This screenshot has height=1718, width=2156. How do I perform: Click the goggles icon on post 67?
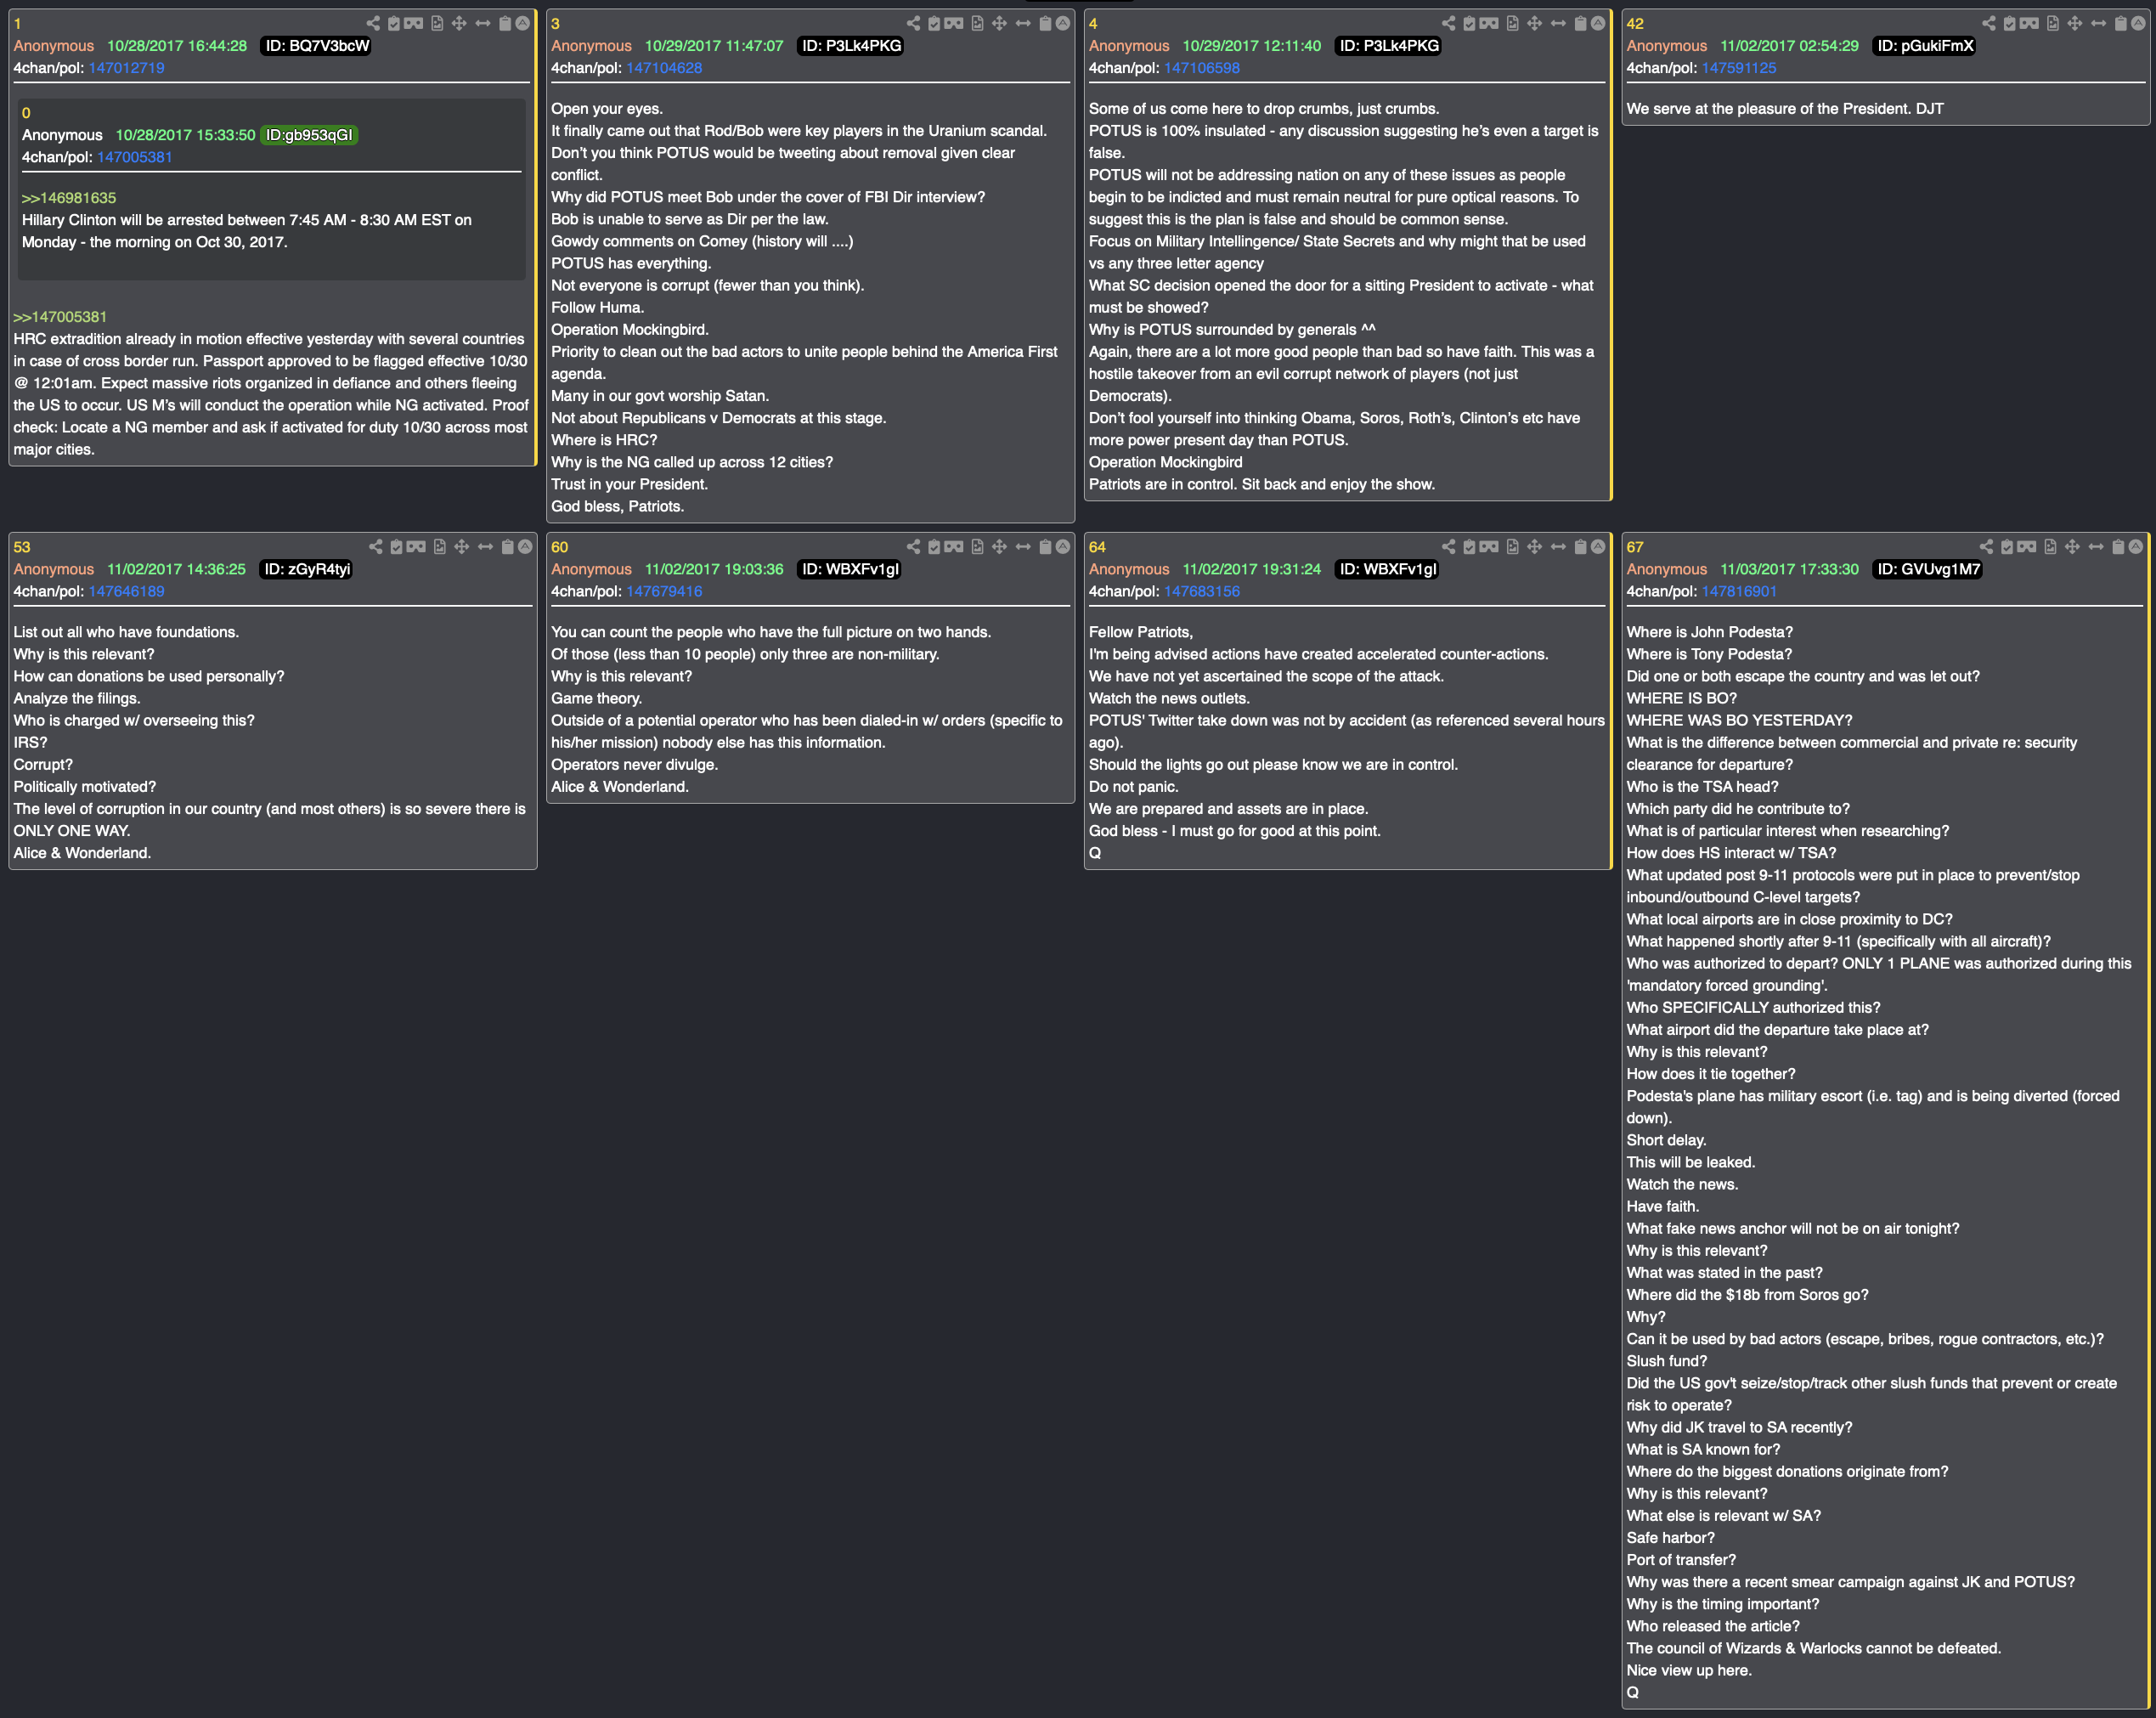tap(2026, 547)
